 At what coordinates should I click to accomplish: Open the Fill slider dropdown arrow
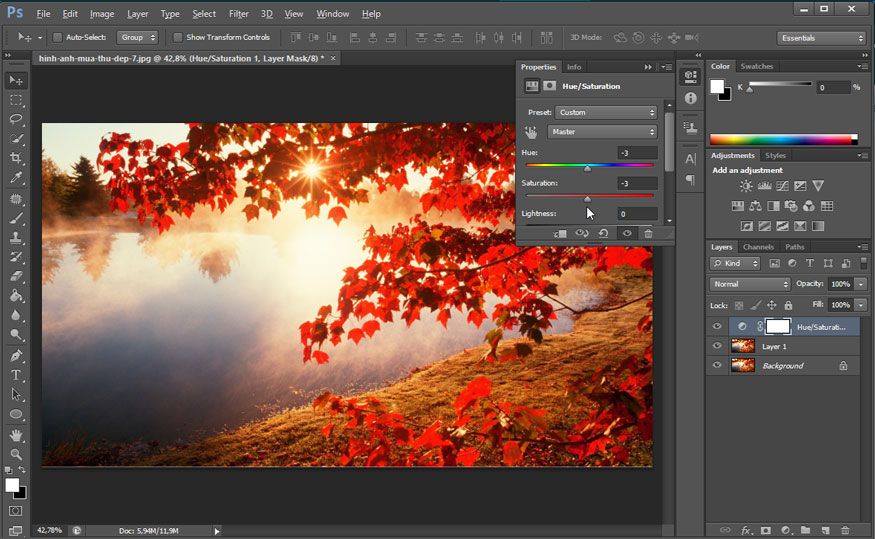pyautogui.click(x=861, y=305)
